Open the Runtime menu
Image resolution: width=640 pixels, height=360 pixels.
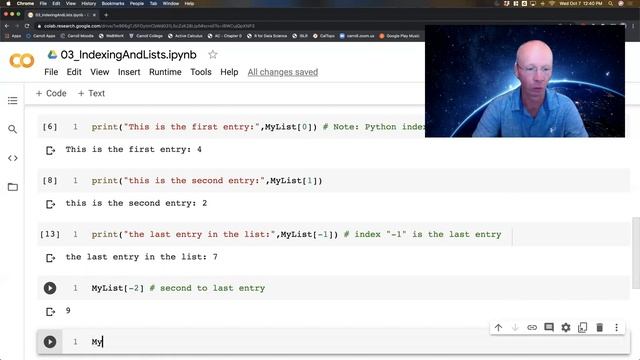click(x=165, y=72)
